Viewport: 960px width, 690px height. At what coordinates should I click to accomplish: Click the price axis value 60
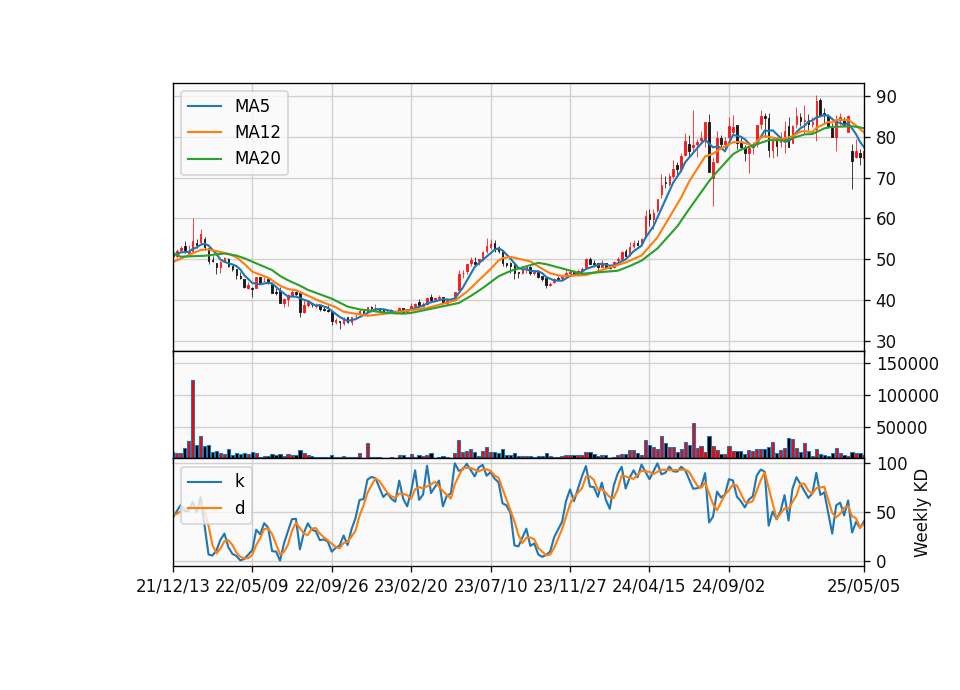[x=887, y=219]
